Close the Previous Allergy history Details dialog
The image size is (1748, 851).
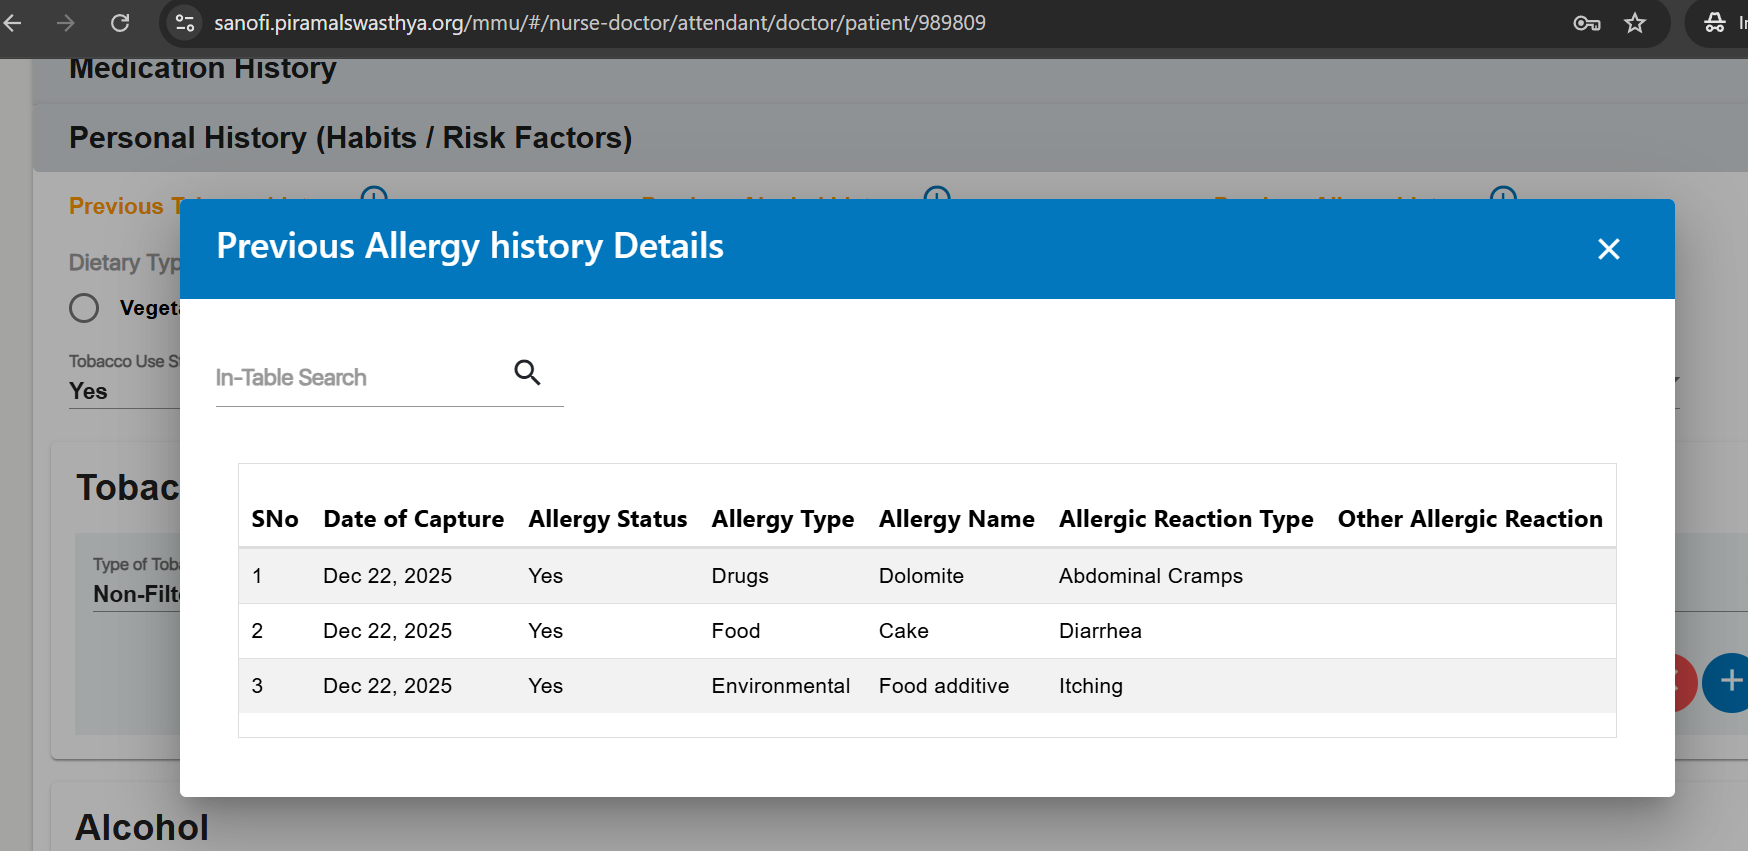1608,249
